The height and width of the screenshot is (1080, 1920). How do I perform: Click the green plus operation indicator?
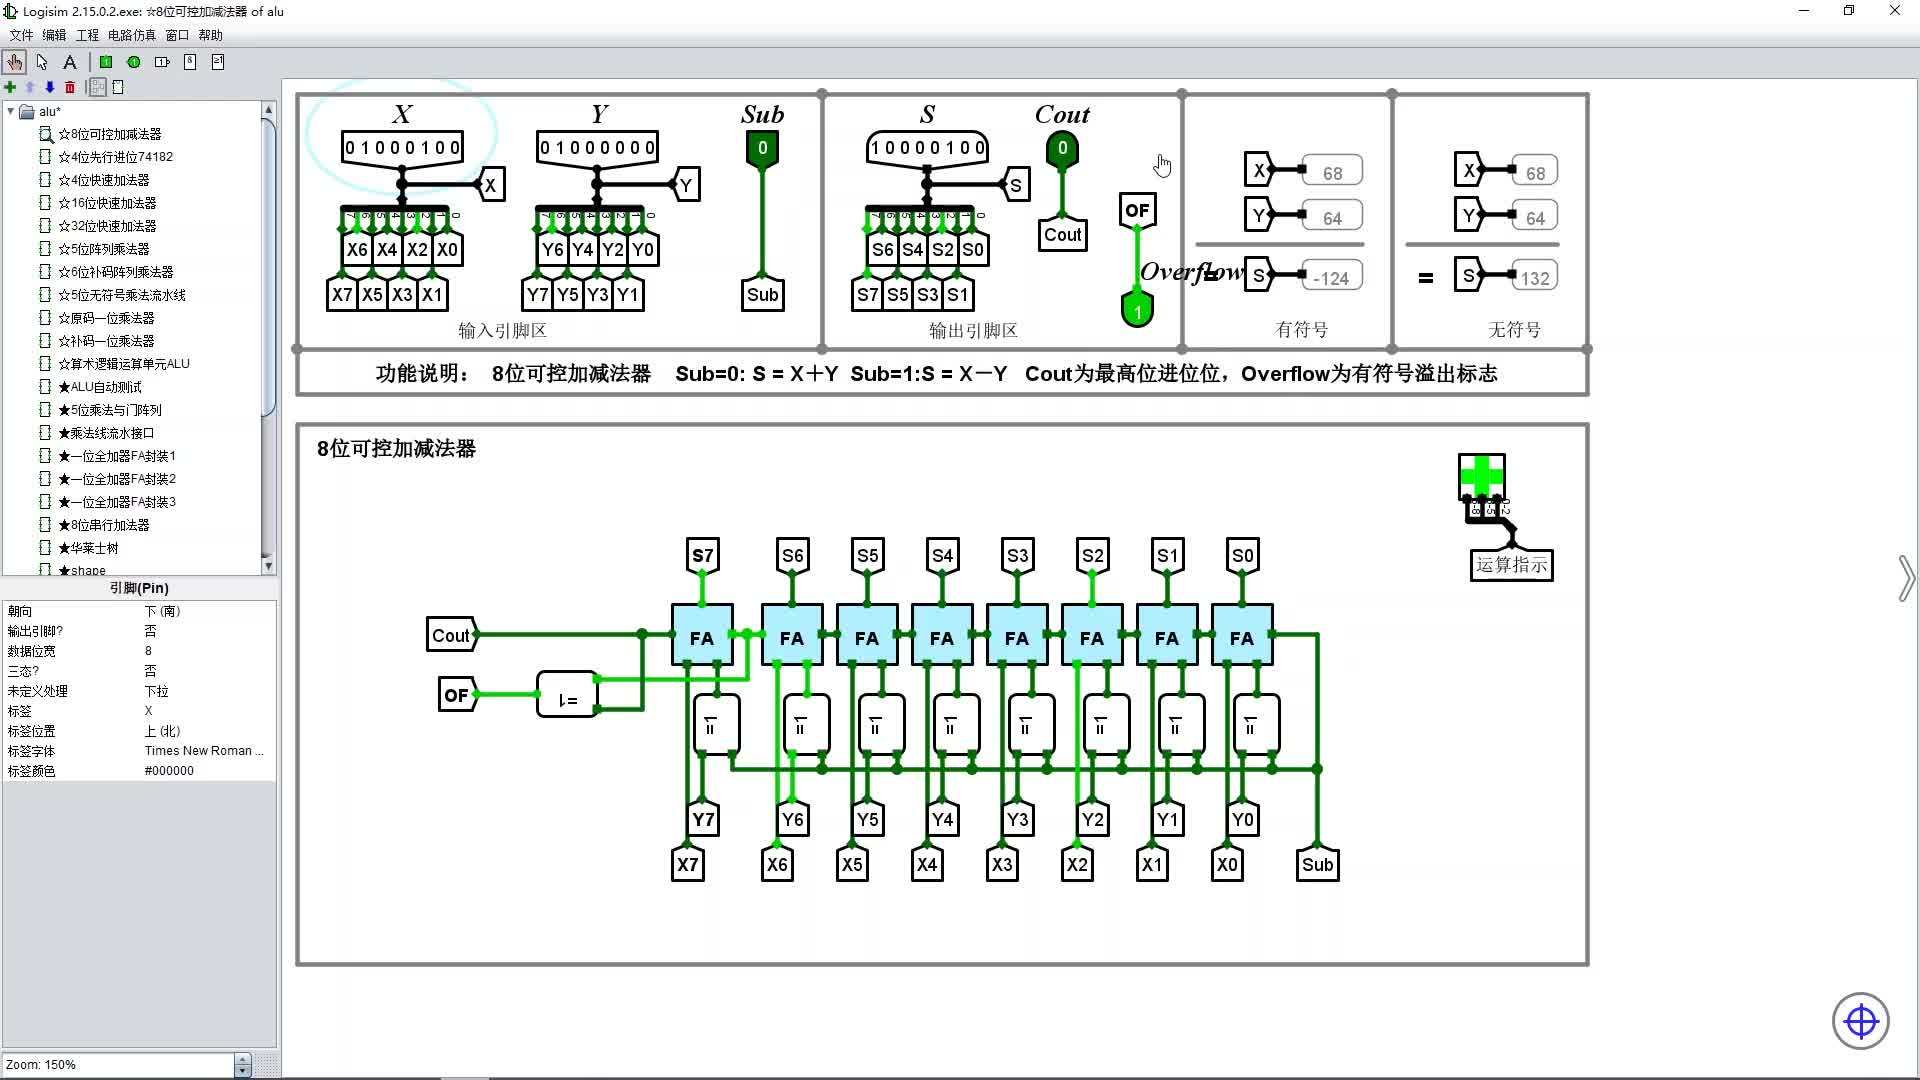tap(1481, 475)
